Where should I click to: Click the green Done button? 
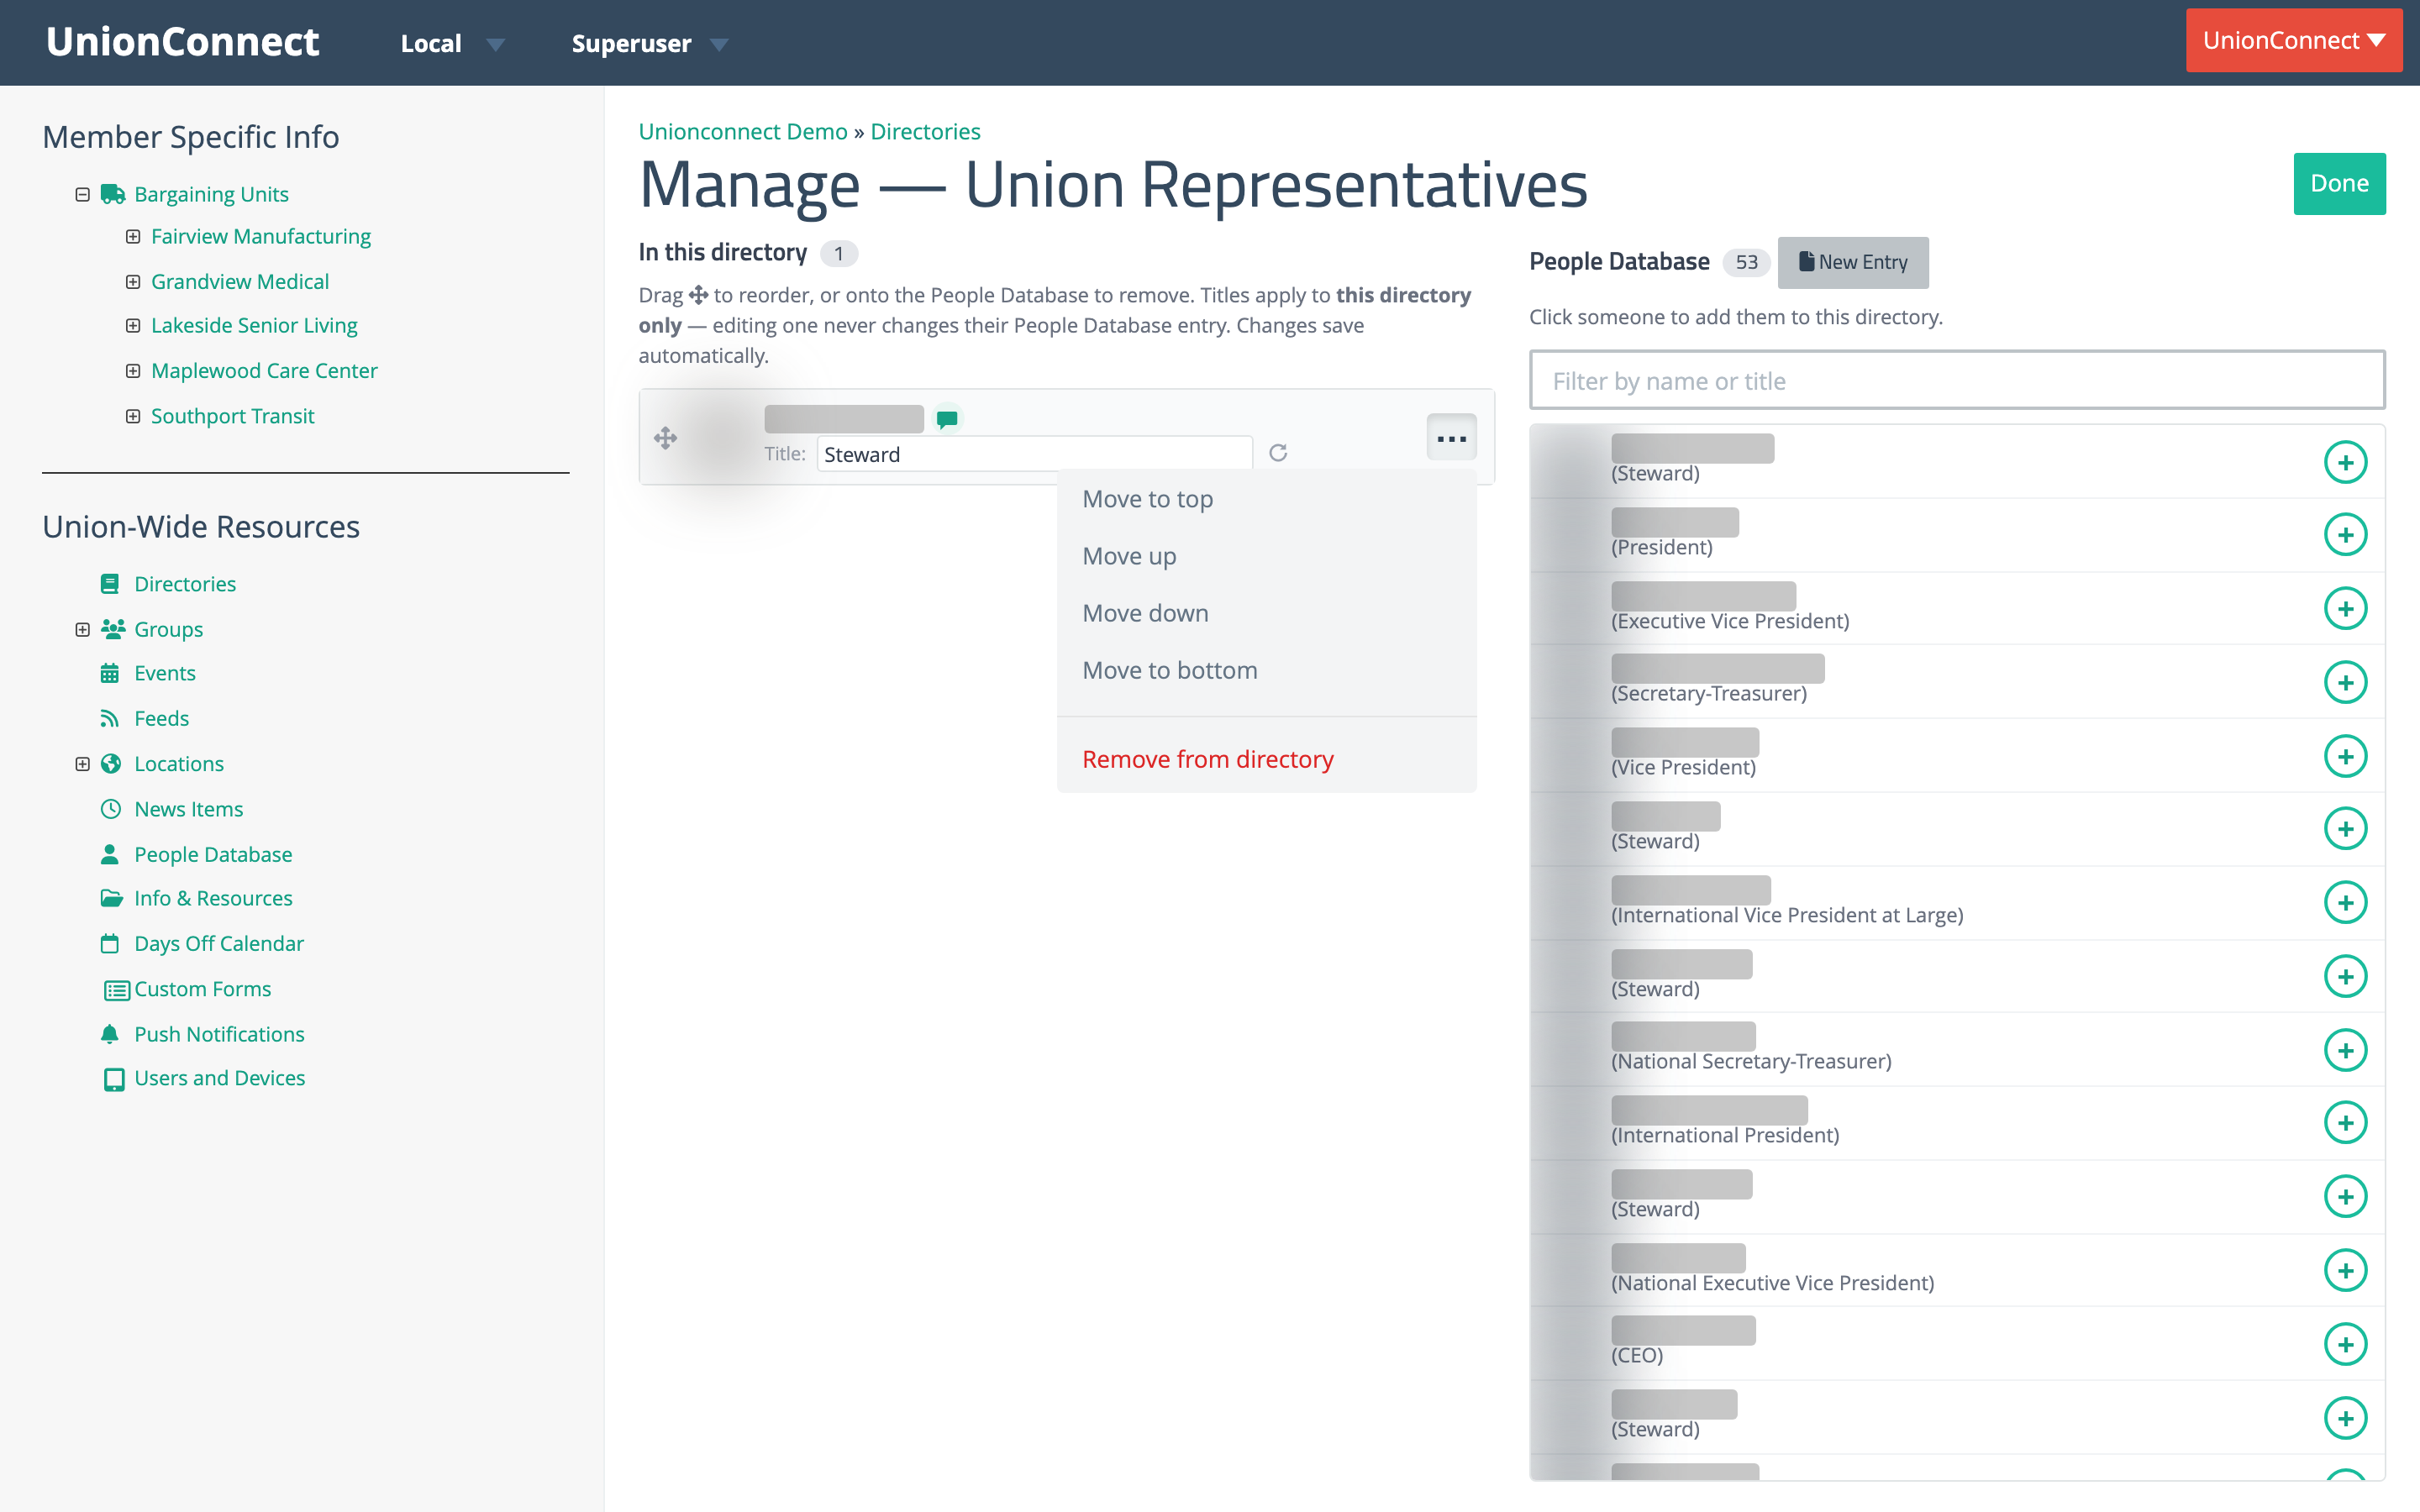coord(2339,183)
